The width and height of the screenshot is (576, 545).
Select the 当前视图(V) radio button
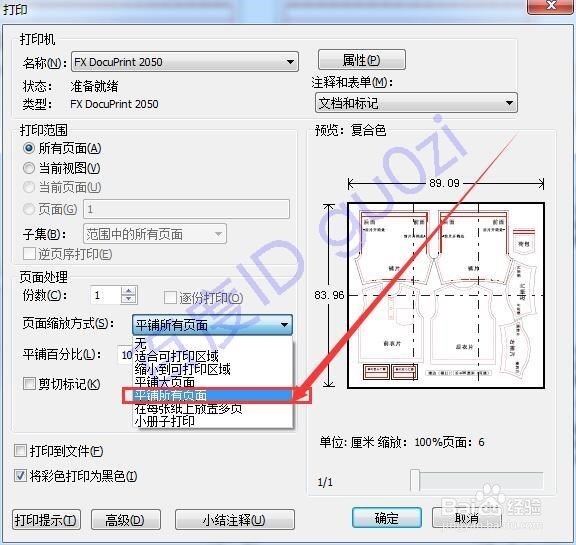pos(29,168)
